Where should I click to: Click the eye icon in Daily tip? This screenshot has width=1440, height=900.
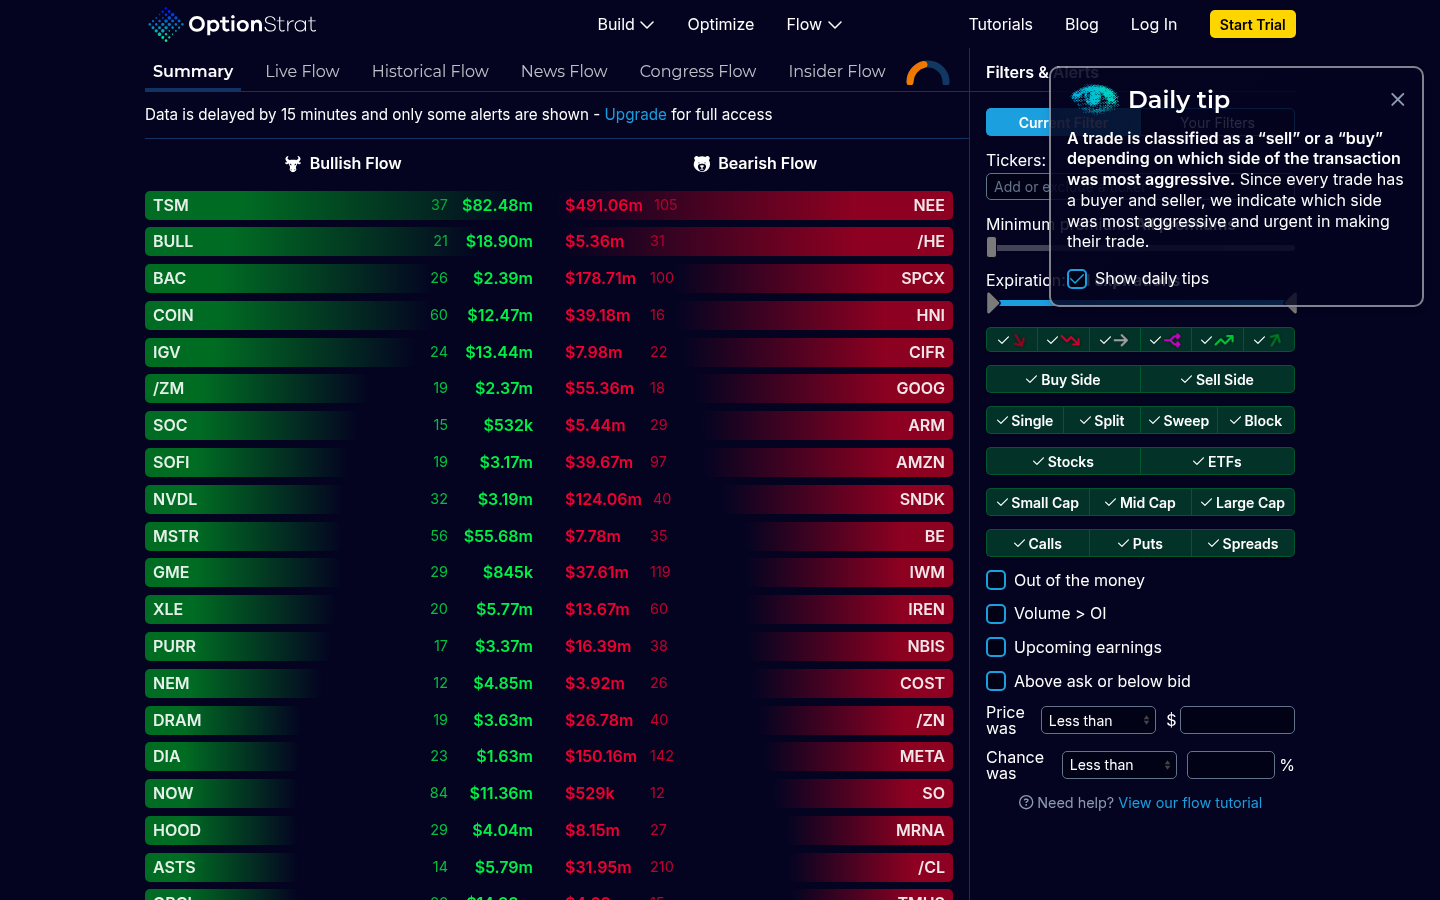[x=1094, y=99]
